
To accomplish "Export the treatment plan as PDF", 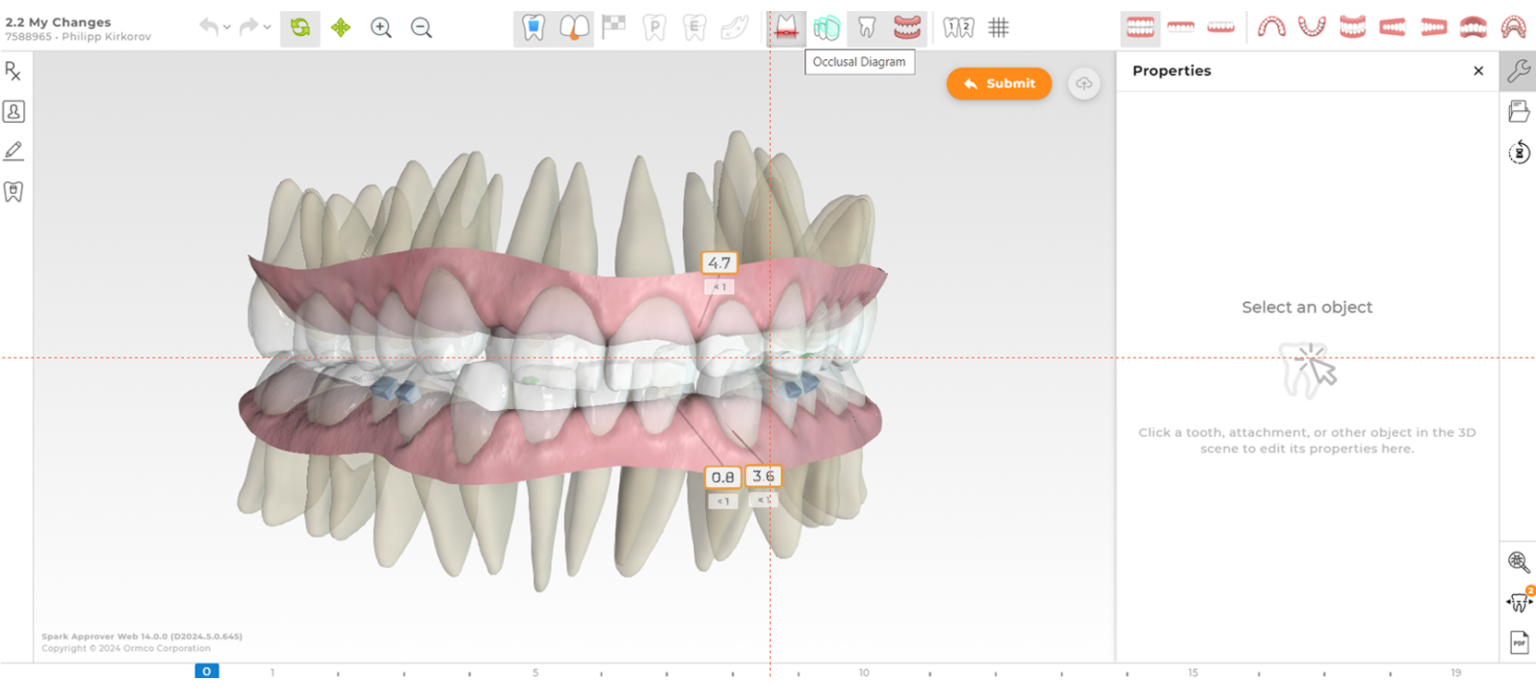I will (1518, 641).
